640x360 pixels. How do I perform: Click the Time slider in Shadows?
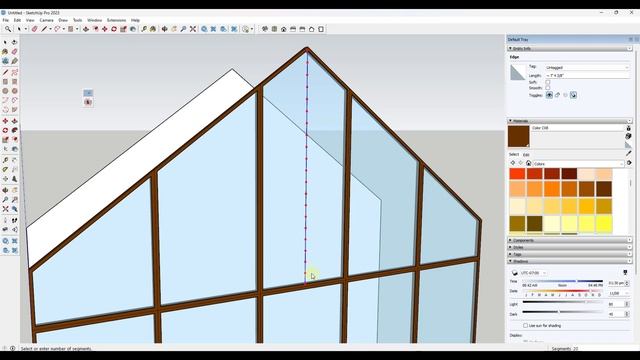(562, 281)
